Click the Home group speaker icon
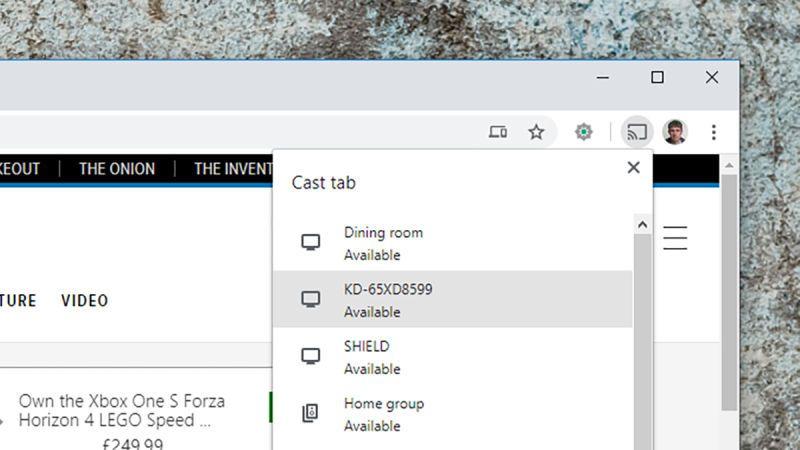Screen dimensions: 800x450 [x=310, y=413]
